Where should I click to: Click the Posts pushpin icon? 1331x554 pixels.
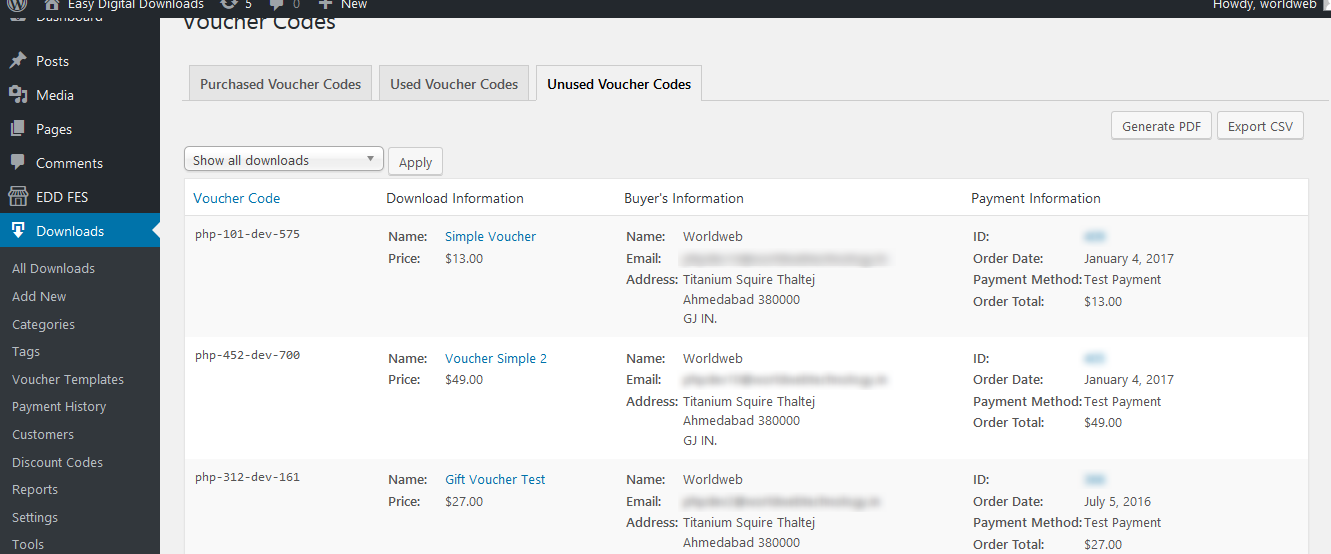tap(18, 61)
